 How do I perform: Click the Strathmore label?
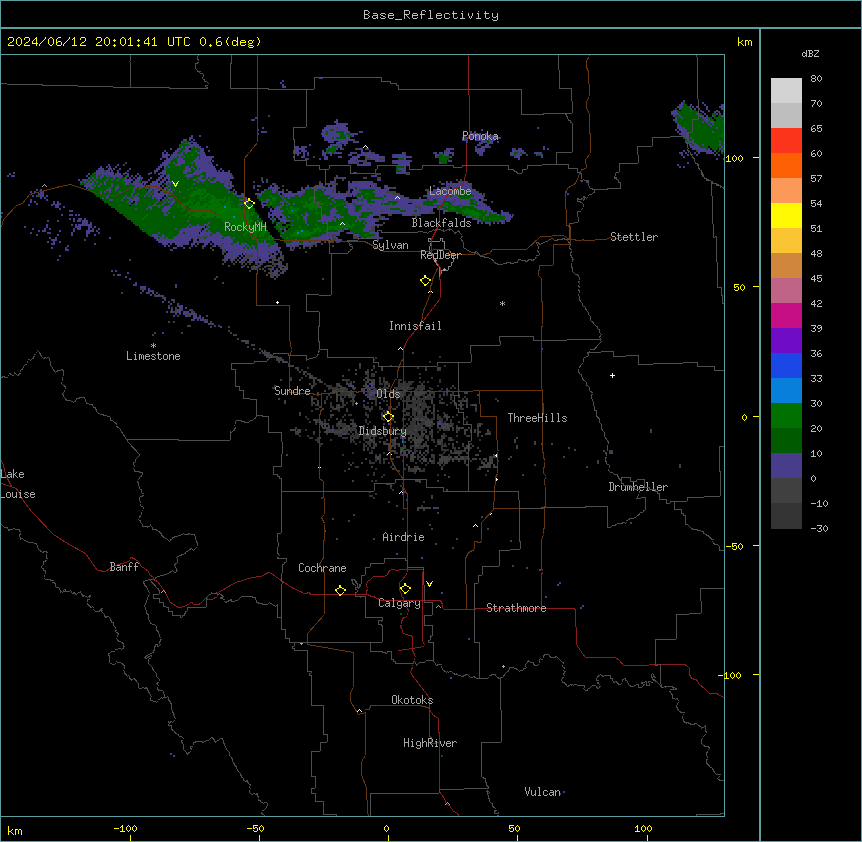click(x=516, y=608)
